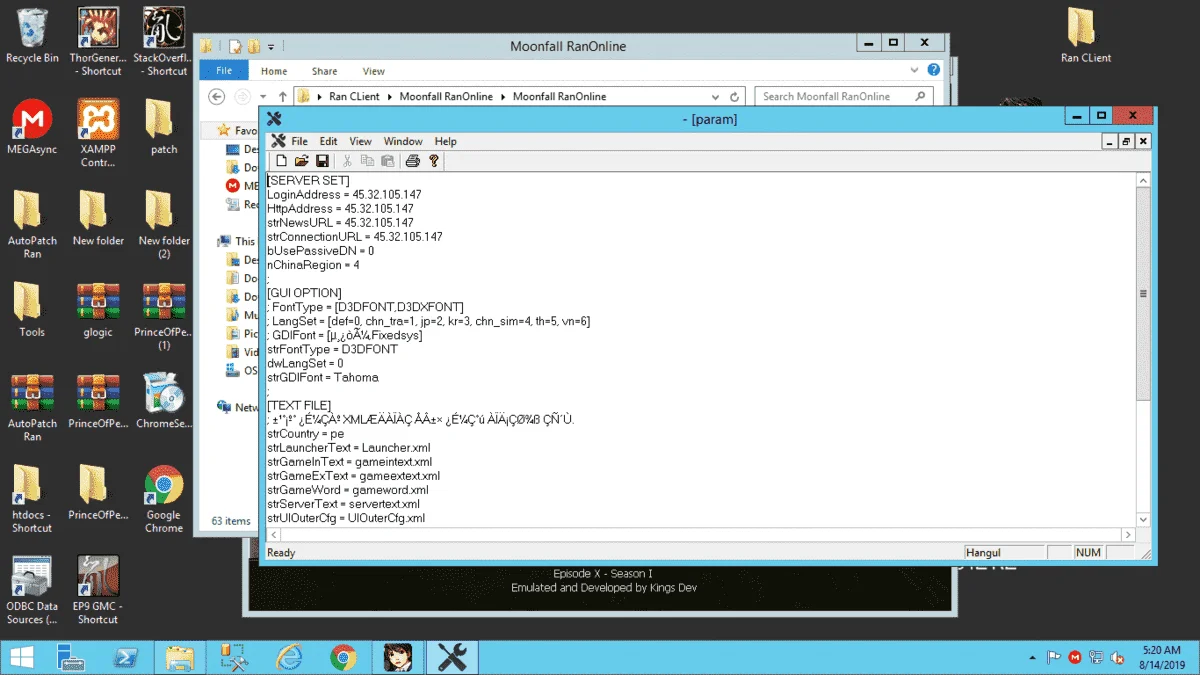Screen dimensions: 1200x675
Task: Restore the inner param document window
Action: 1126,142
